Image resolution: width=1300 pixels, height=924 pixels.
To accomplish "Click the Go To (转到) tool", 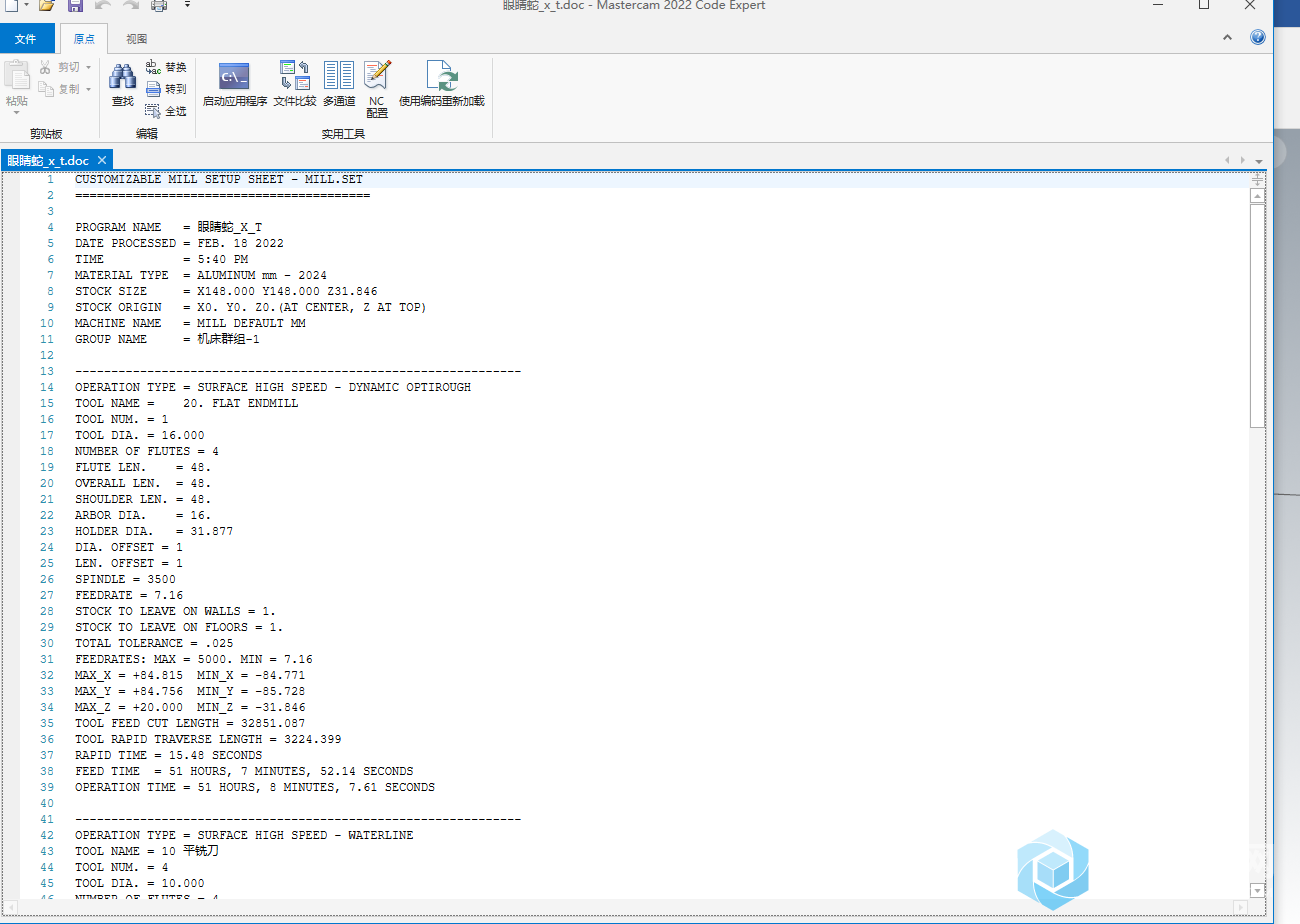I will [x=166, y=89].
